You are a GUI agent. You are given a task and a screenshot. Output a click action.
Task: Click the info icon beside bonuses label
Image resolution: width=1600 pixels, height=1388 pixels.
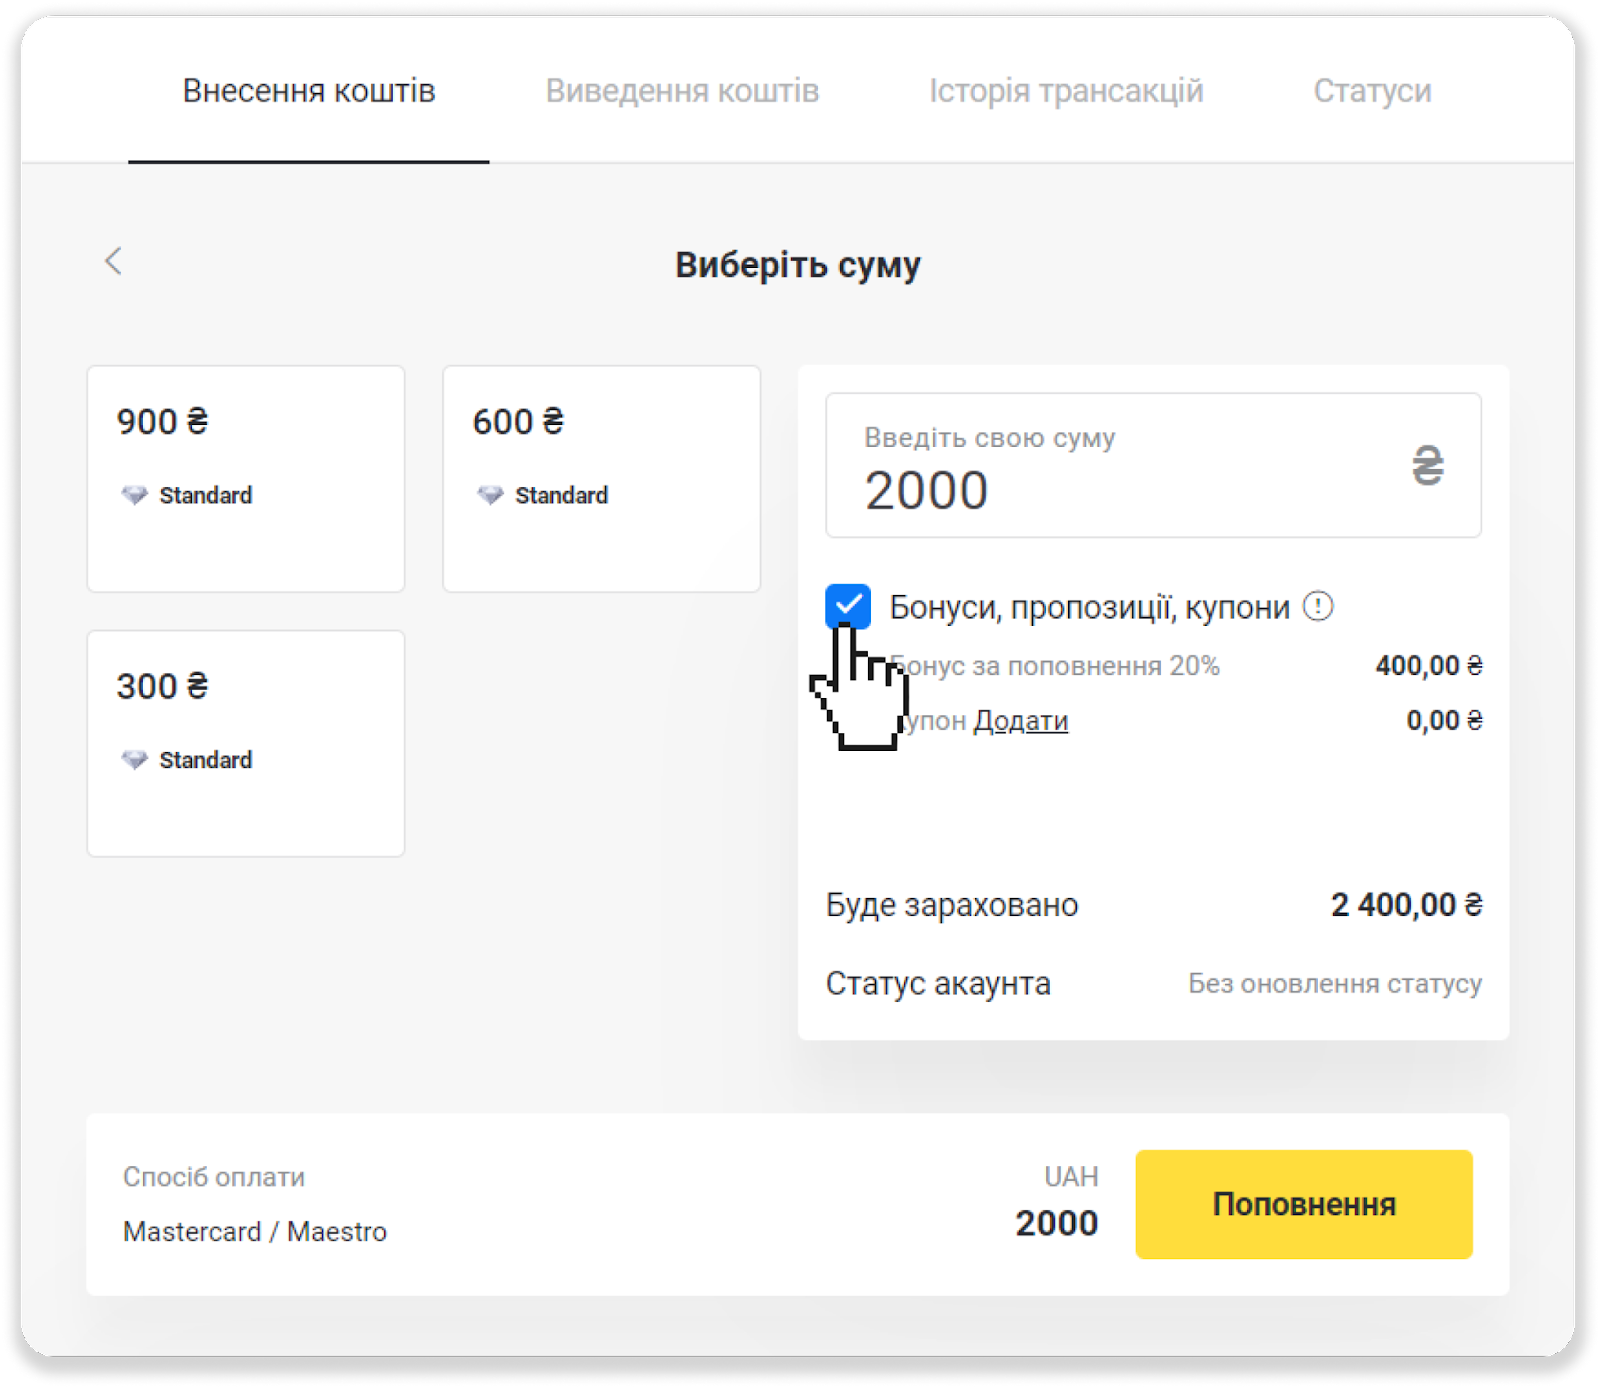(x=1318, y=607)
